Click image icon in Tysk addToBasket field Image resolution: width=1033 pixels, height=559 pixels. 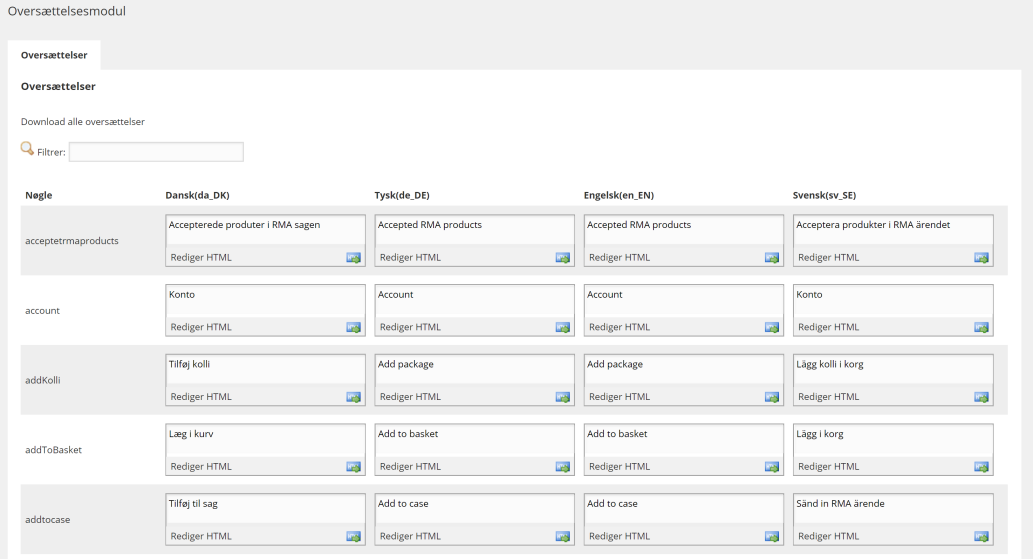(563, 467)
